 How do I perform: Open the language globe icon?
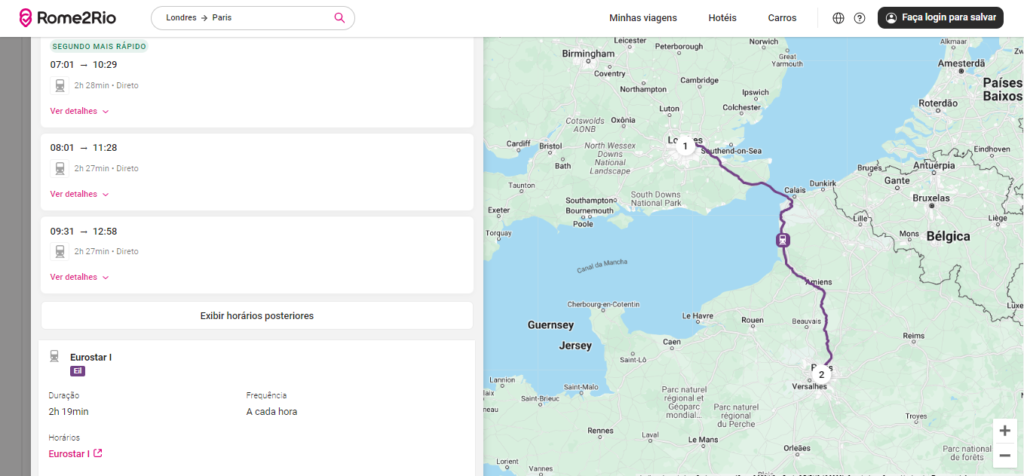(x=838, y=18)
